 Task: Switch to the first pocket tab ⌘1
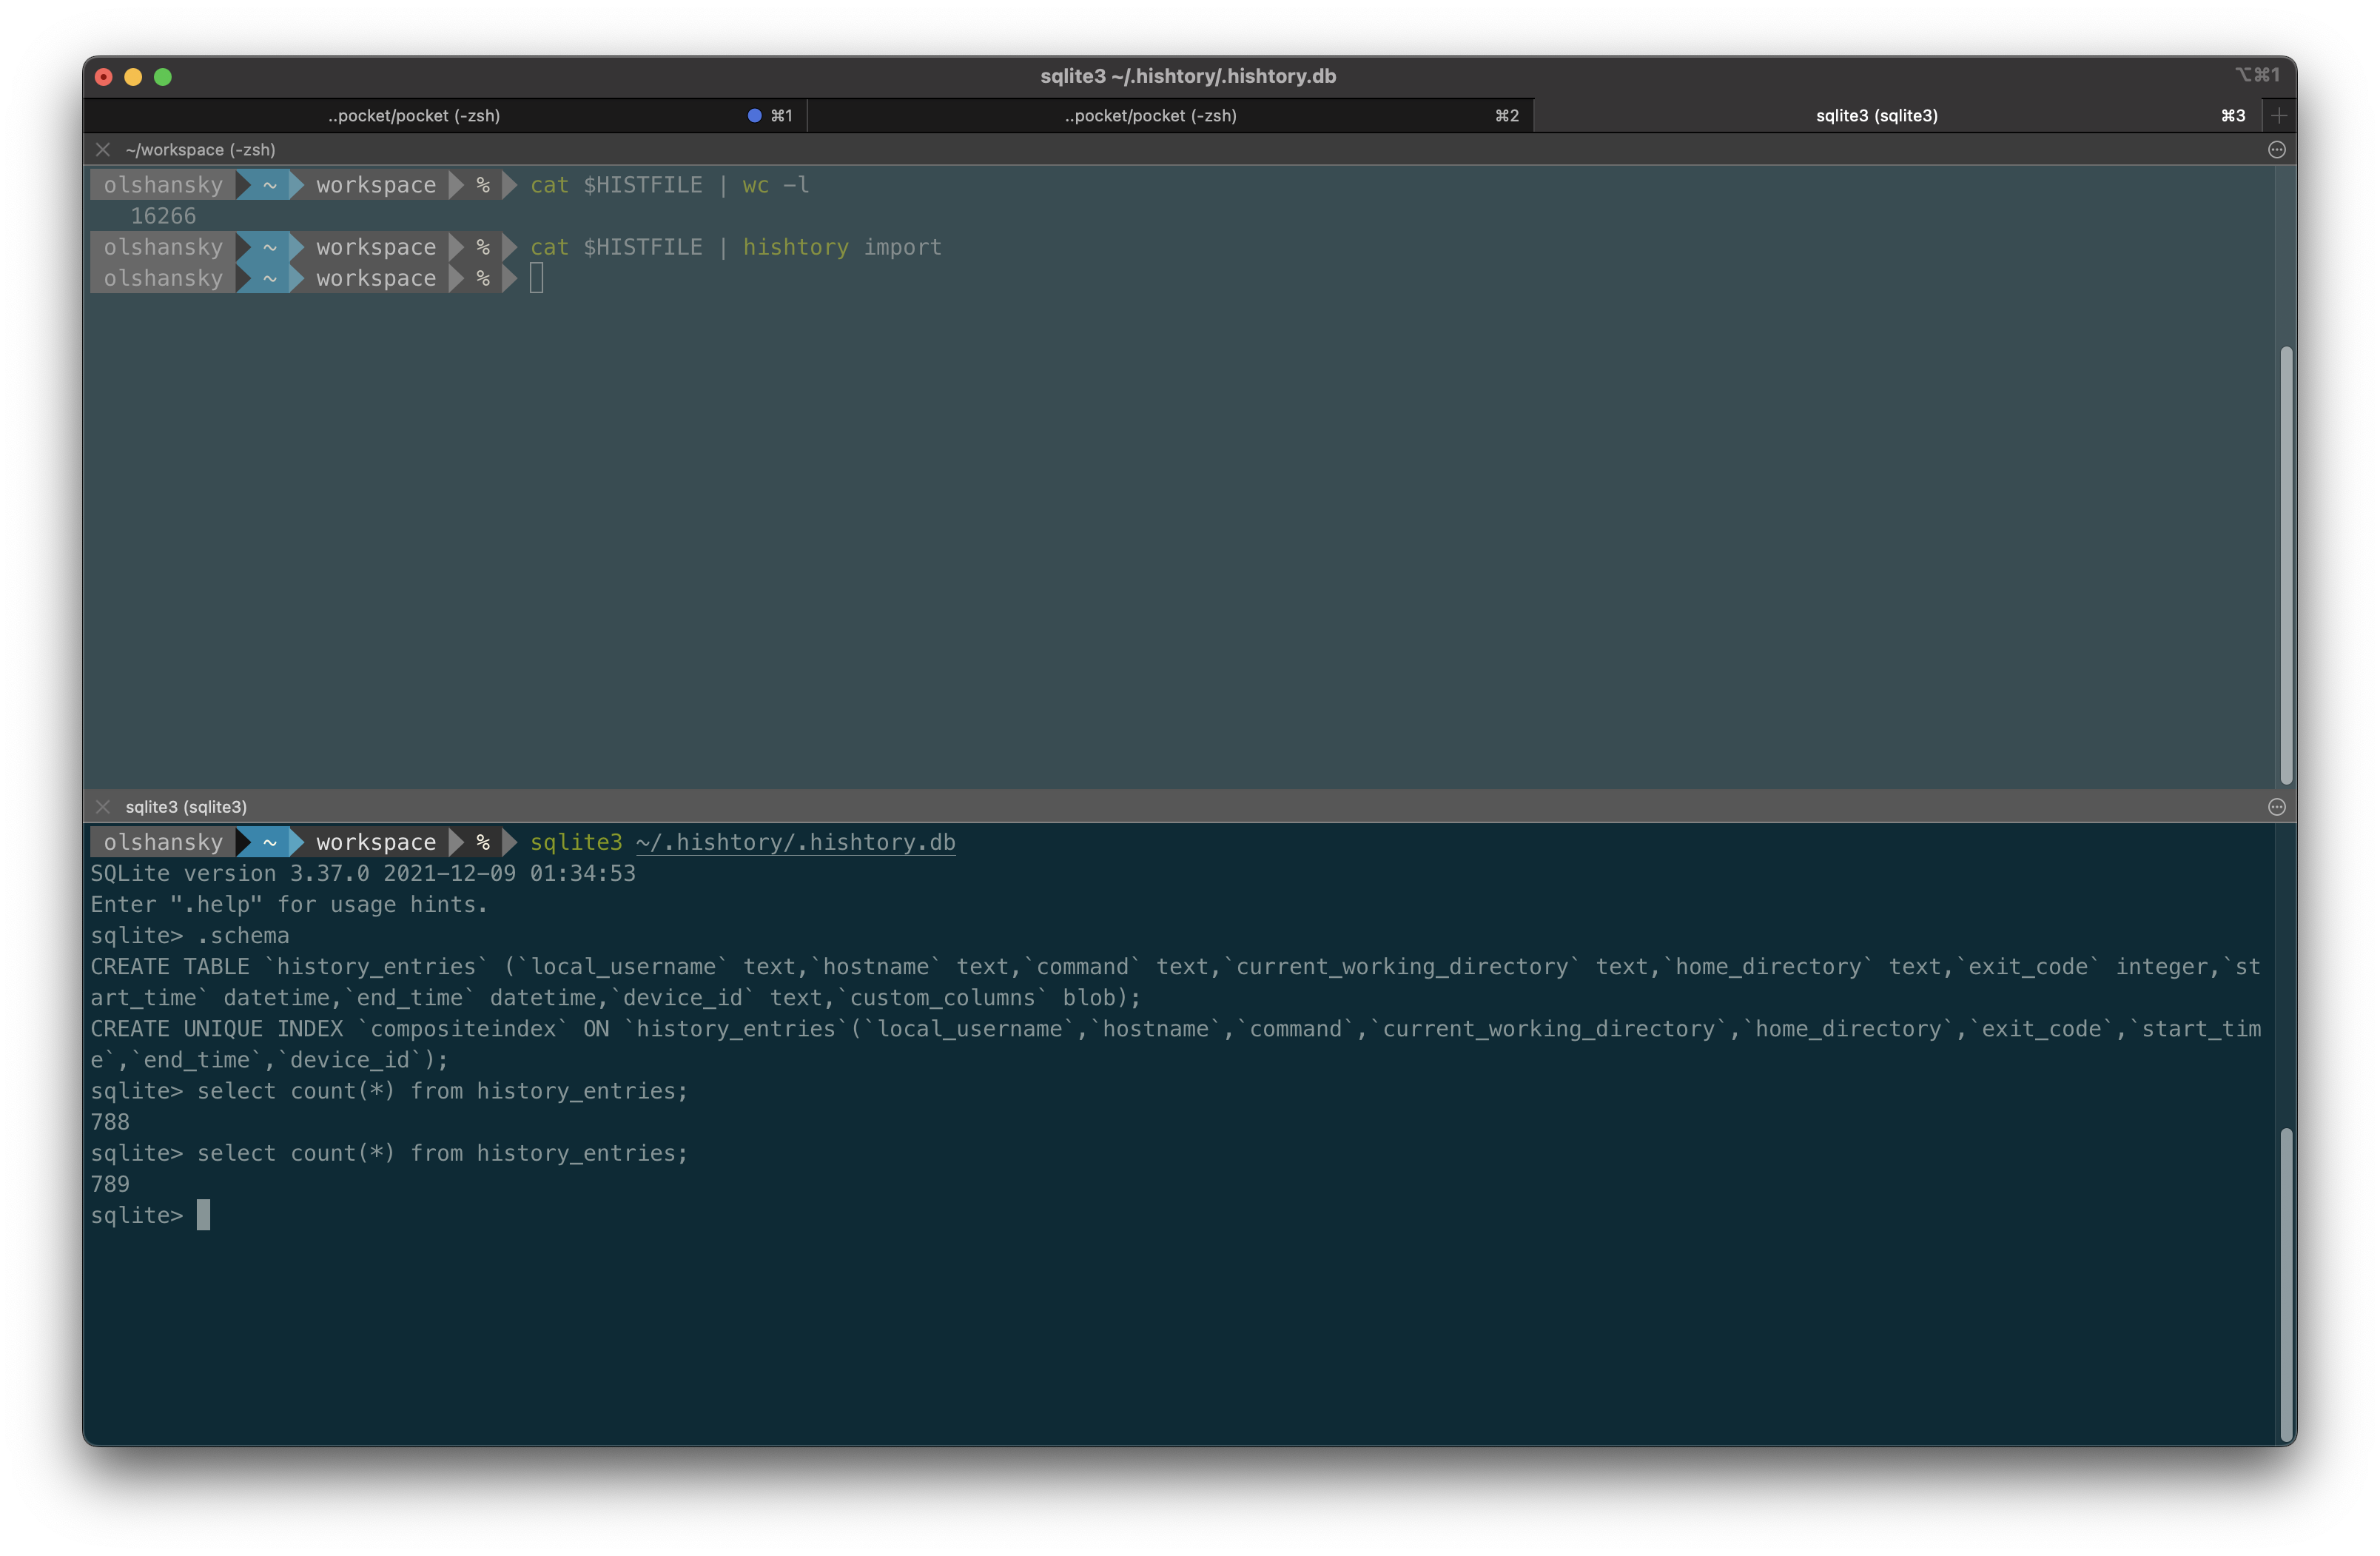(414, 116)
